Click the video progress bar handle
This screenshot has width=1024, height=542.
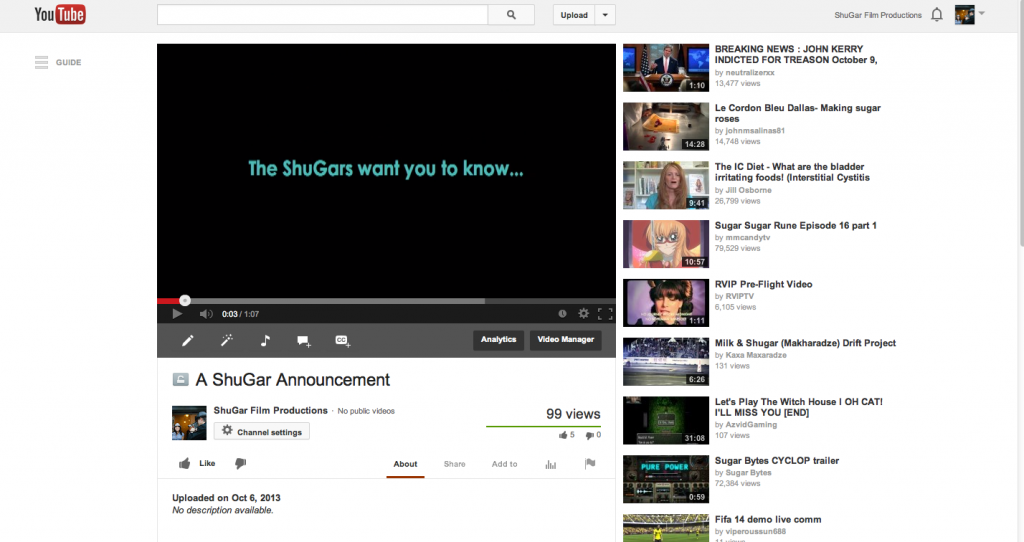tap(185, 300)
